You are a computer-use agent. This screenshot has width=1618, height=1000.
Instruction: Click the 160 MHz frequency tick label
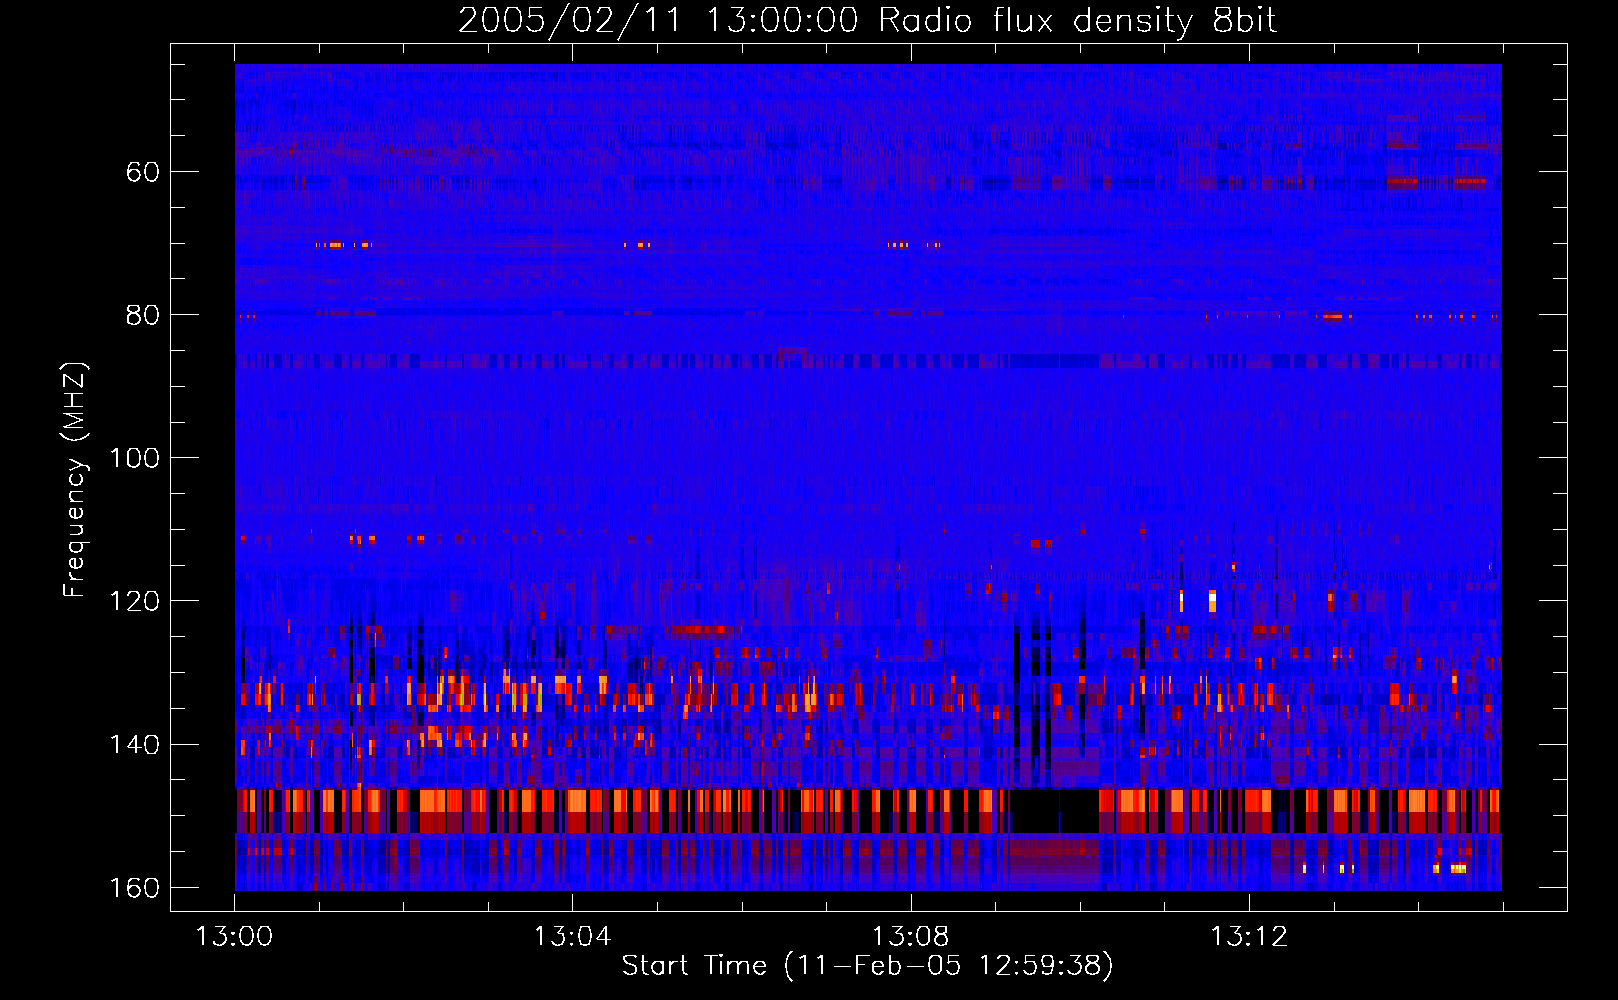pyautogui.click(x=134, y=888)
